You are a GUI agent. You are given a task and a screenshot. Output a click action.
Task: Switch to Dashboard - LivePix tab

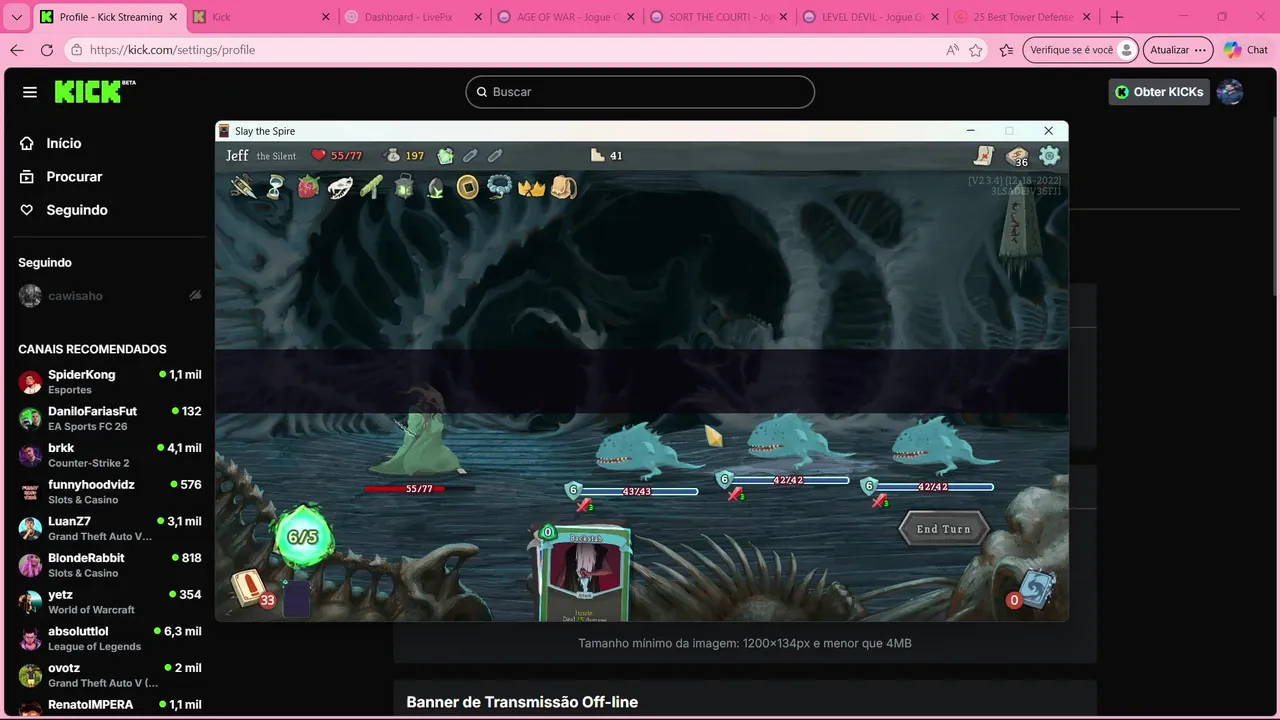[412, 17]
